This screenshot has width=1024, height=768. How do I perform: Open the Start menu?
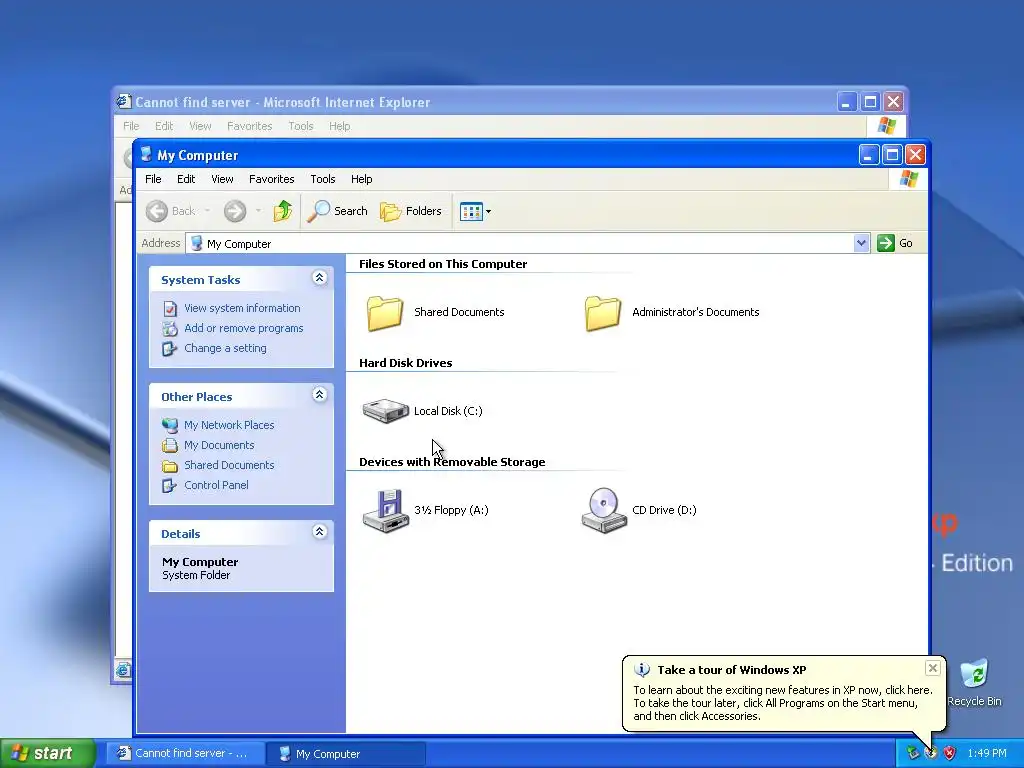(48, 753)
